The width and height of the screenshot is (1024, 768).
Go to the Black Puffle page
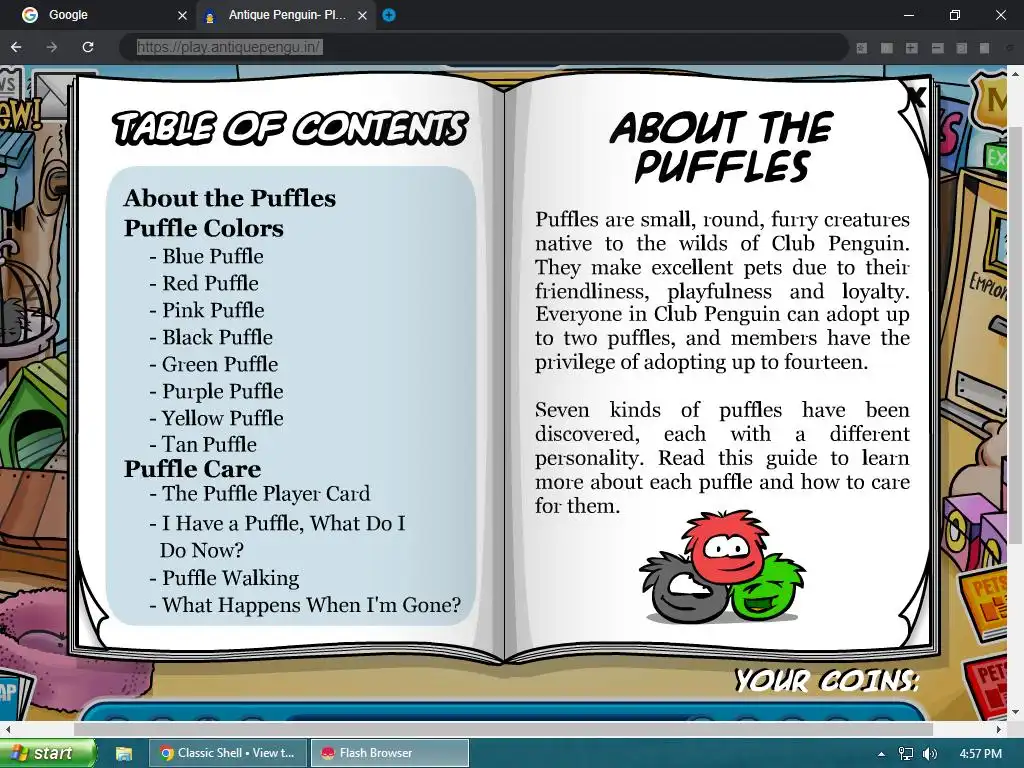[211, 337]
